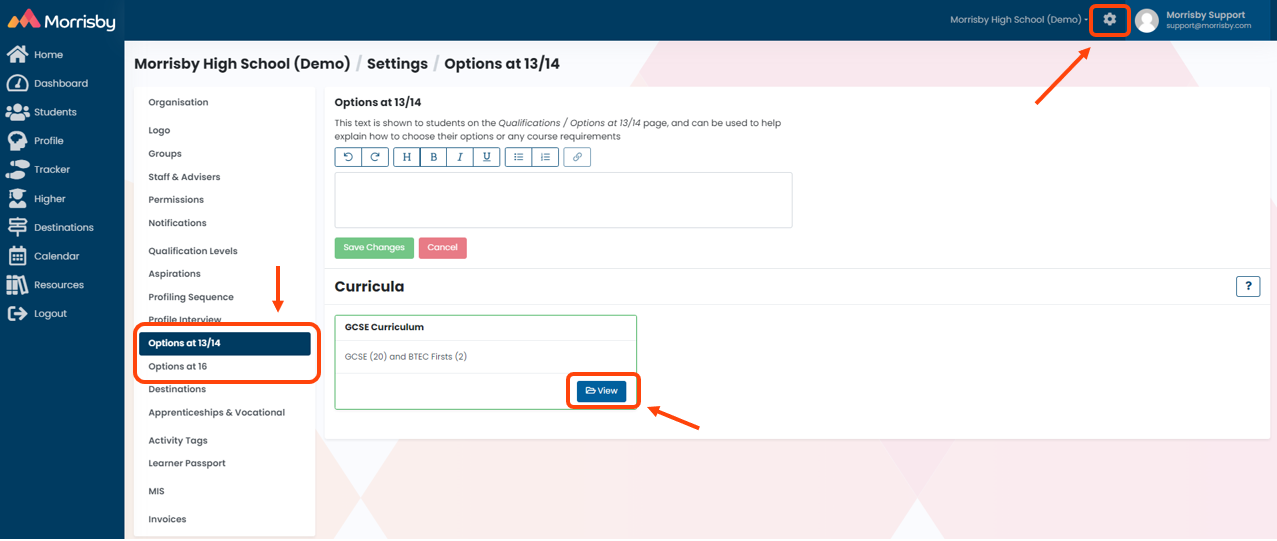The height and width of the screenshot is (541, 1277).
Task: Undo the last editor change
Action: pyautogui.click(x=348, y=157)
